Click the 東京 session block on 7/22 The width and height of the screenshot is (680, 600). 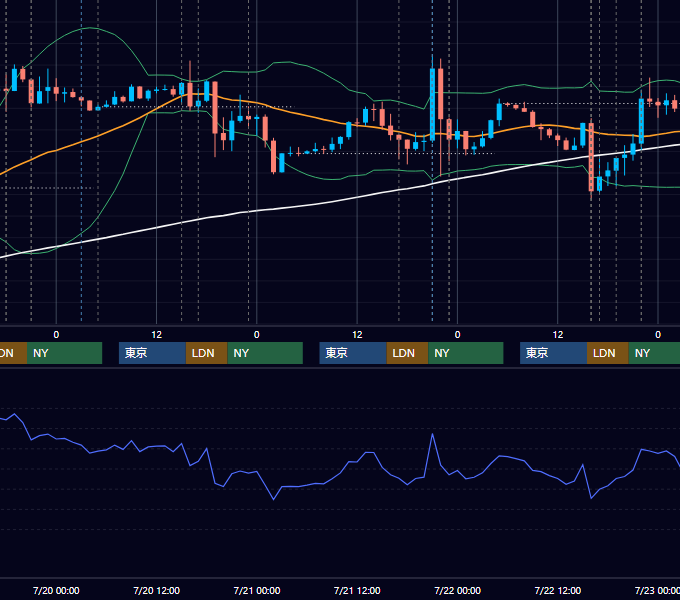coord(553,353)
